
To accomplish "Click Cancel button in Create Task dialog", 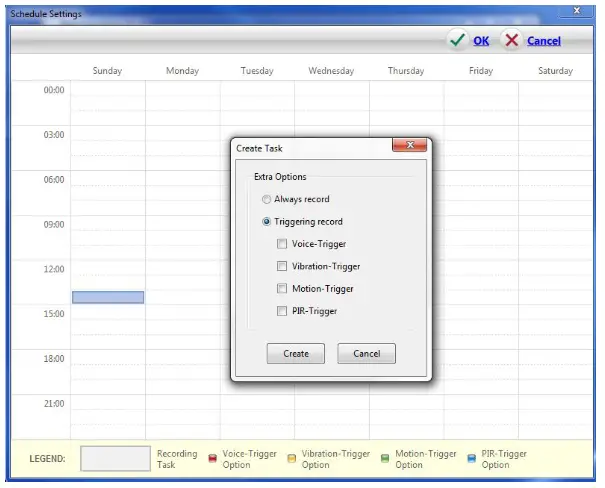I will (x=367, y=353).
